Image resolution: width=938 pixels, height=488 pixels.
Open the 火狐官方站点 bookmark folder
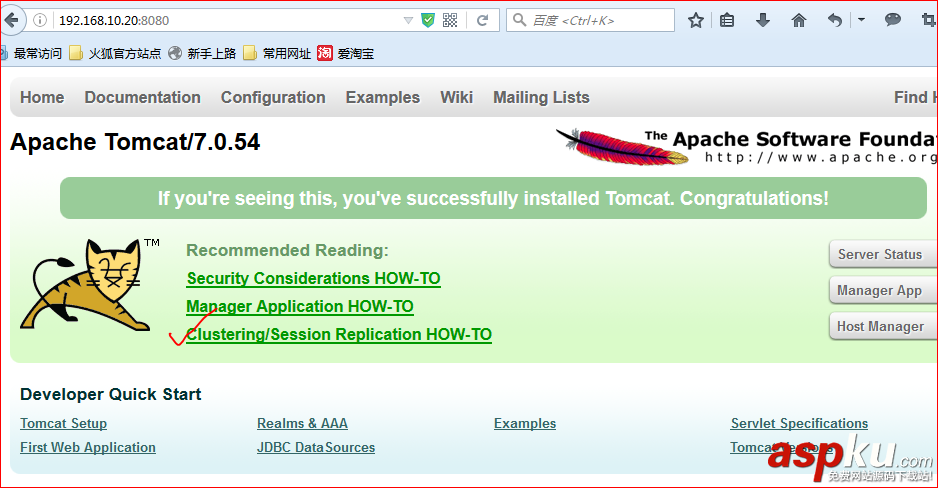[x=115, y=53]
